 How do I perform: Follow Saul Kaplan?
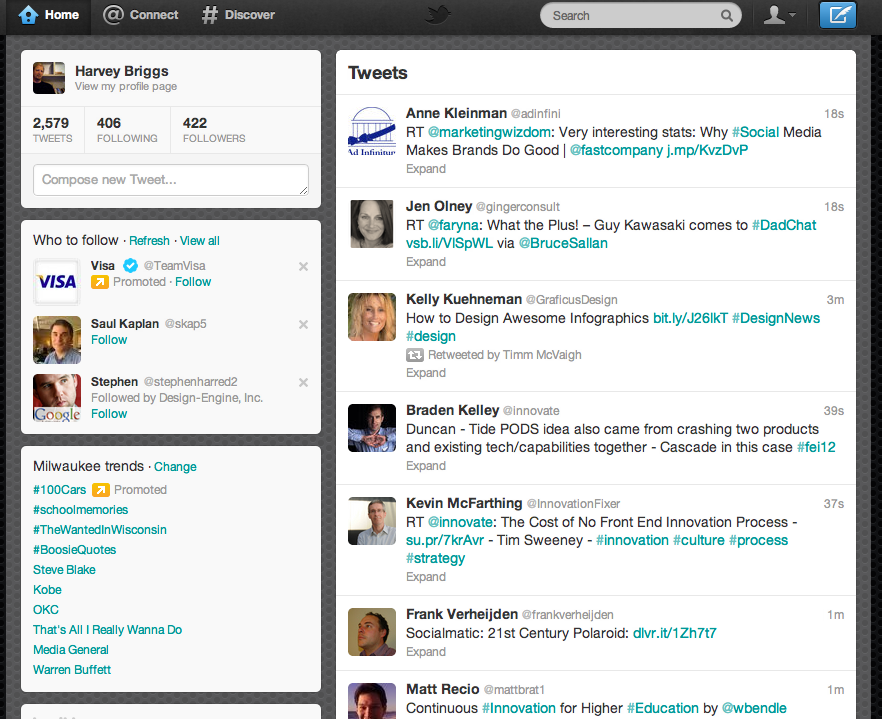click(x=108, y=339)
